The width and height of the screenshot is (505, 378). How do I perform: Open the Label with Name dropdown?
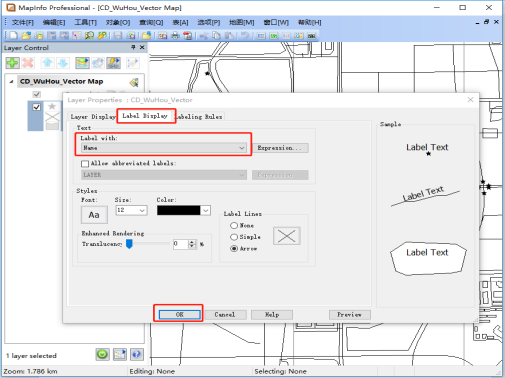pos(164,148)
